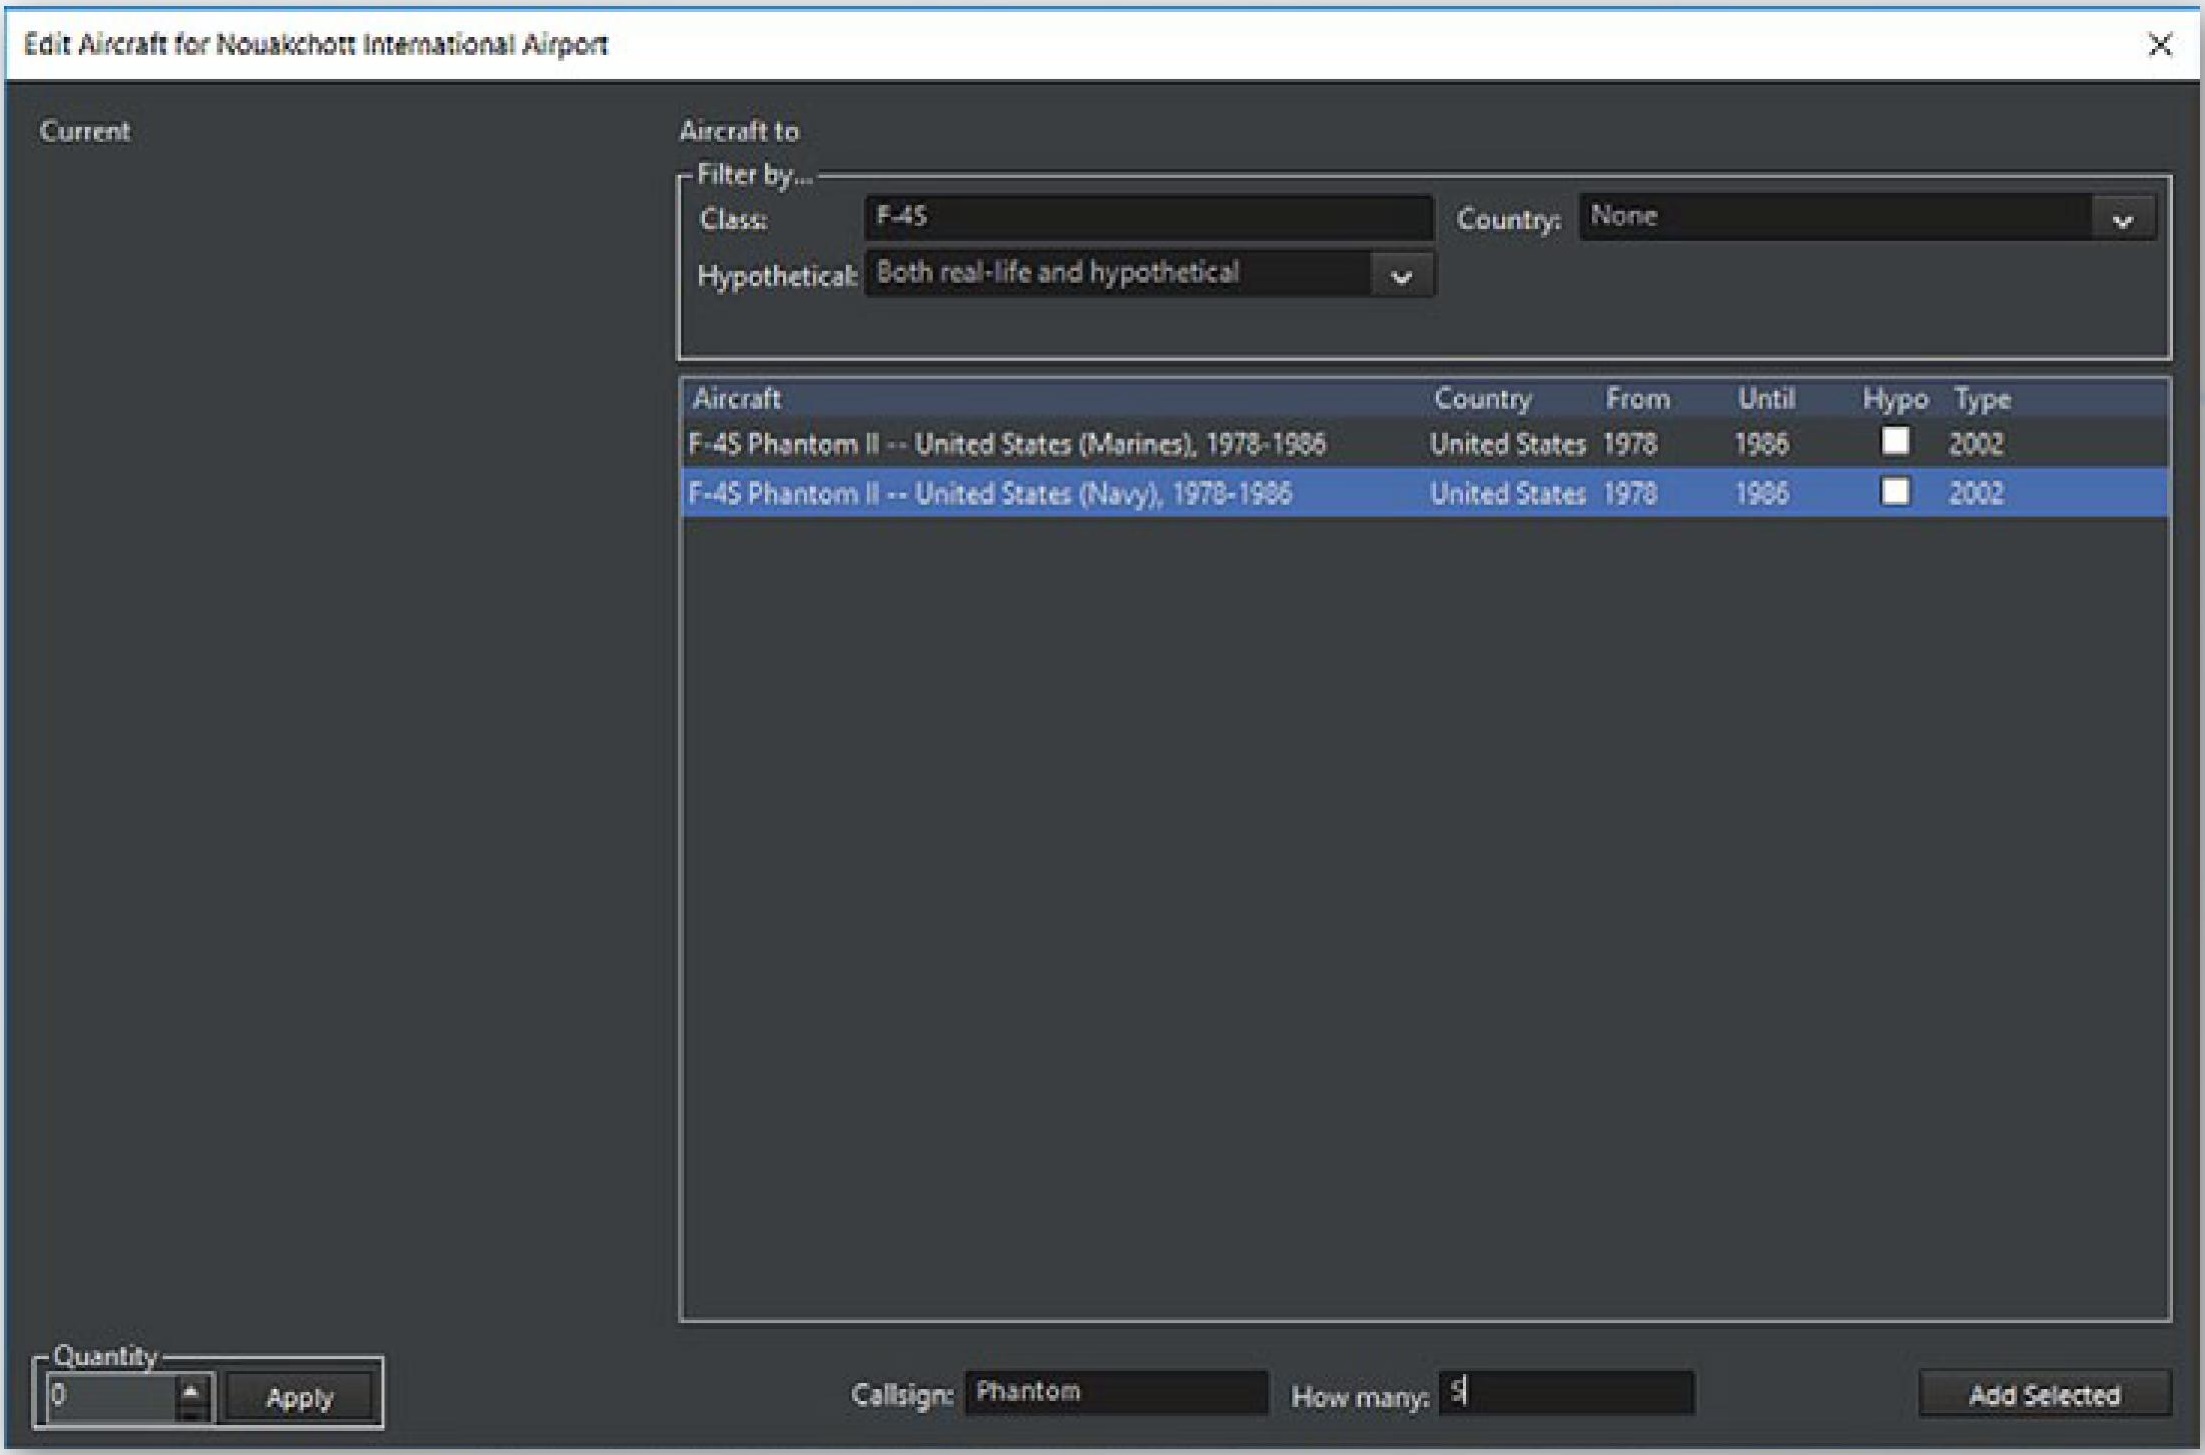Increase Quantity with the up arrow
The height and width of the screenshot is (1455, 2205).
[x=192, y=1389]
